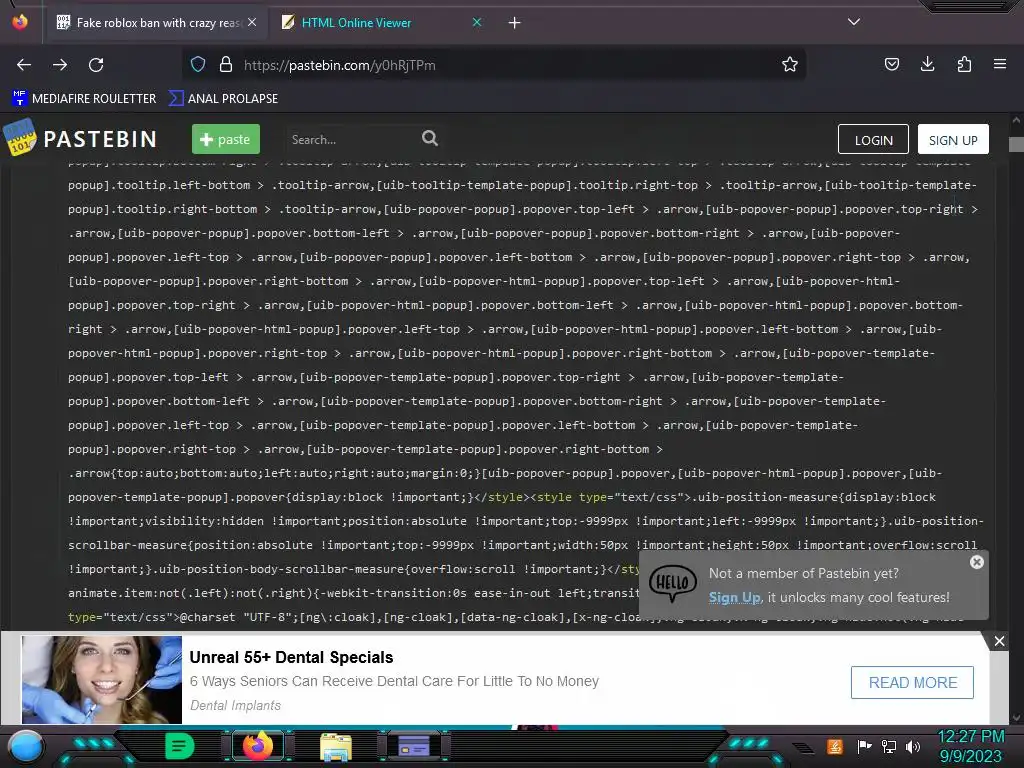Move the page vertical scrollbar thumb
This screenshot has width=1024, height=768.
1016,144
